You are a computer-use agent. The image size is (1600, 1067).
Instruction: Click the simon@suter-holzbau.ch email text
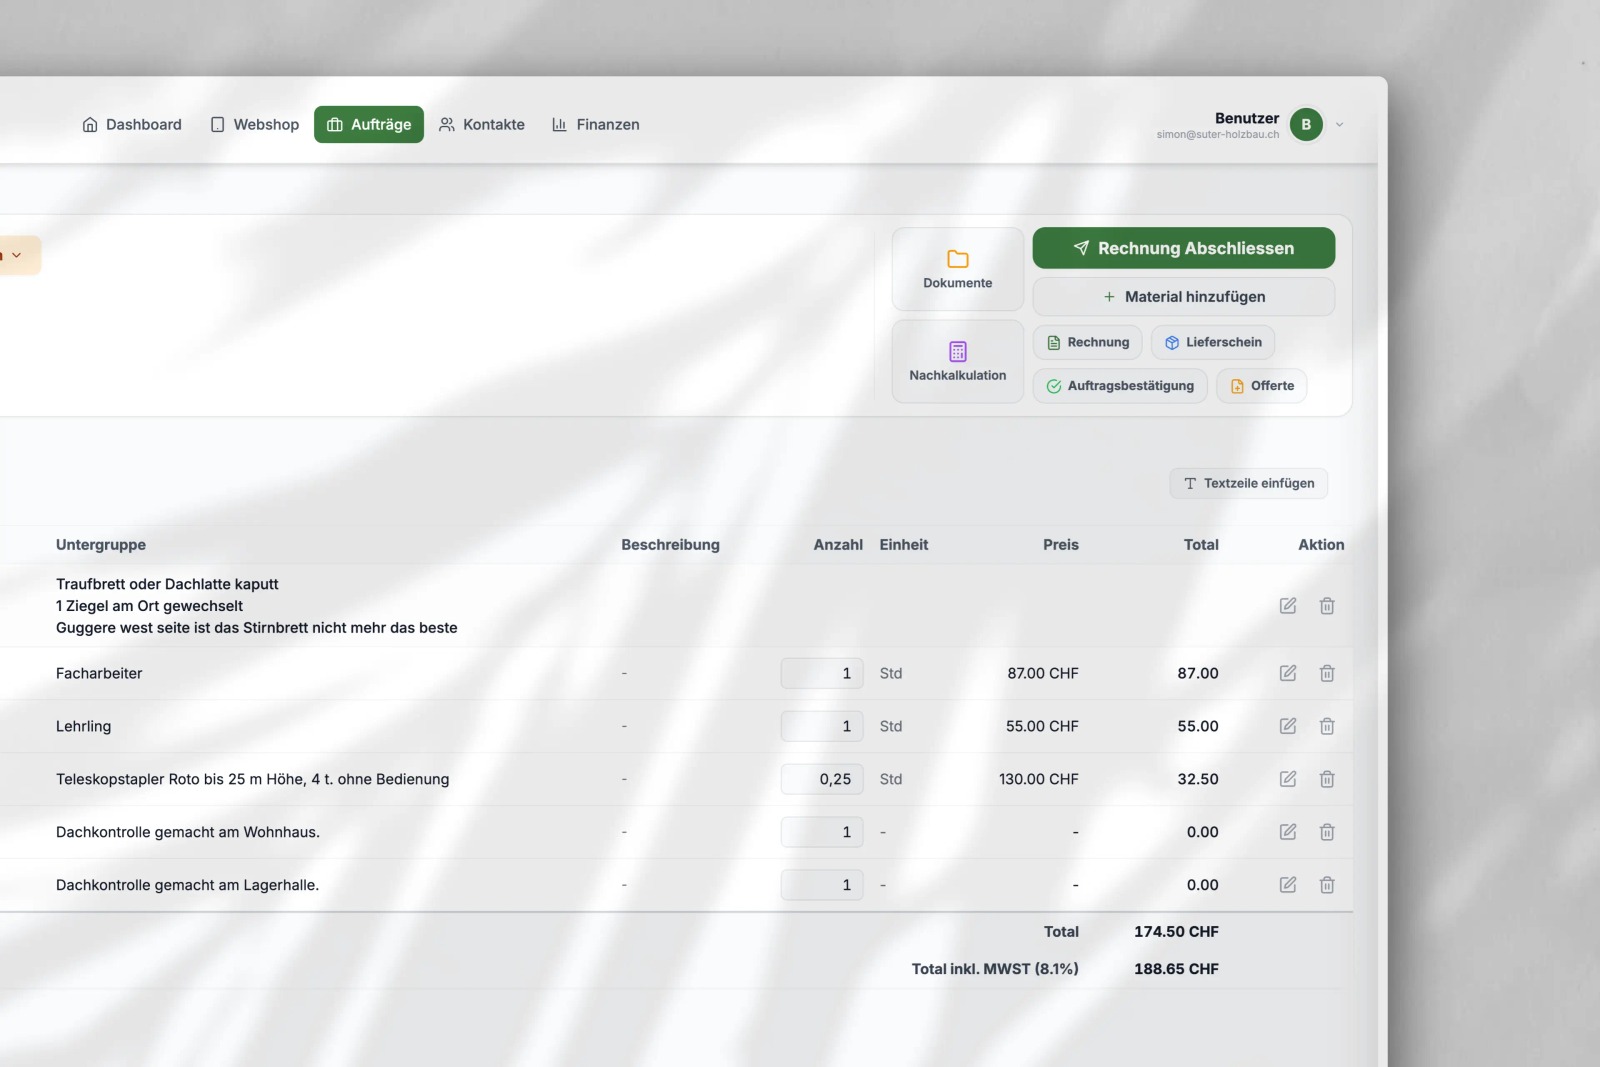pyautogui.click(x=1218, y=135)
